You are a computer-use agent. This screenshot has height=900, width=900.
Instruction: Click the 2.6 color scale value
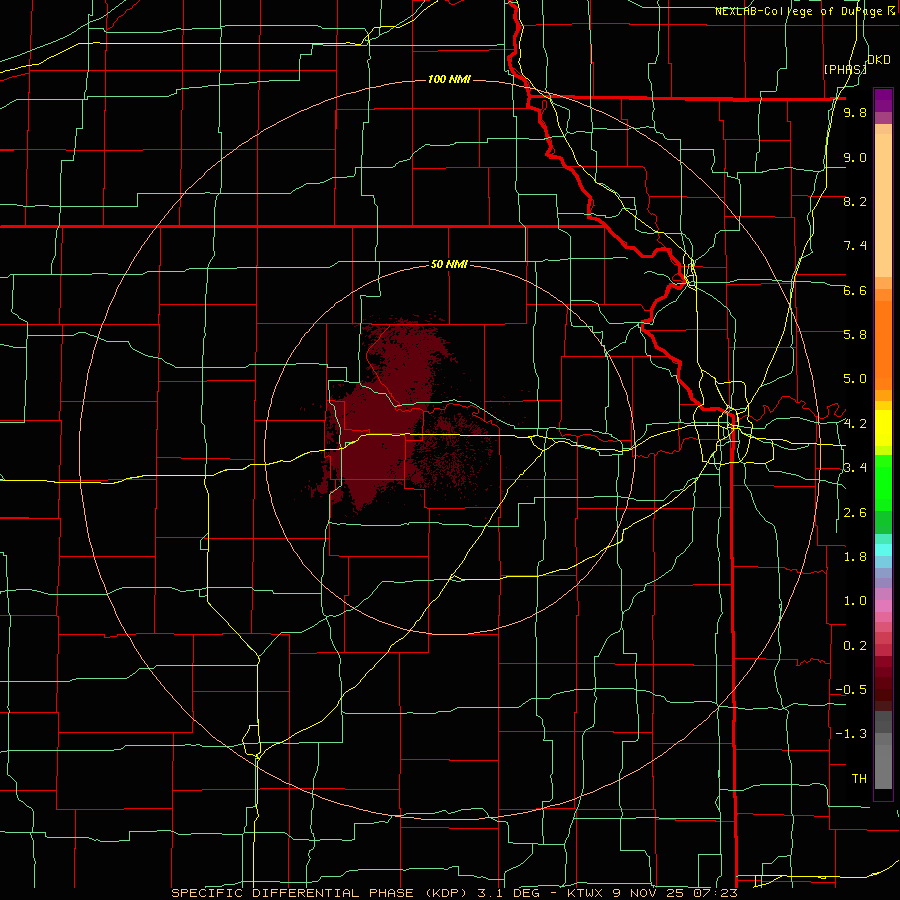[x=855, y=513]
